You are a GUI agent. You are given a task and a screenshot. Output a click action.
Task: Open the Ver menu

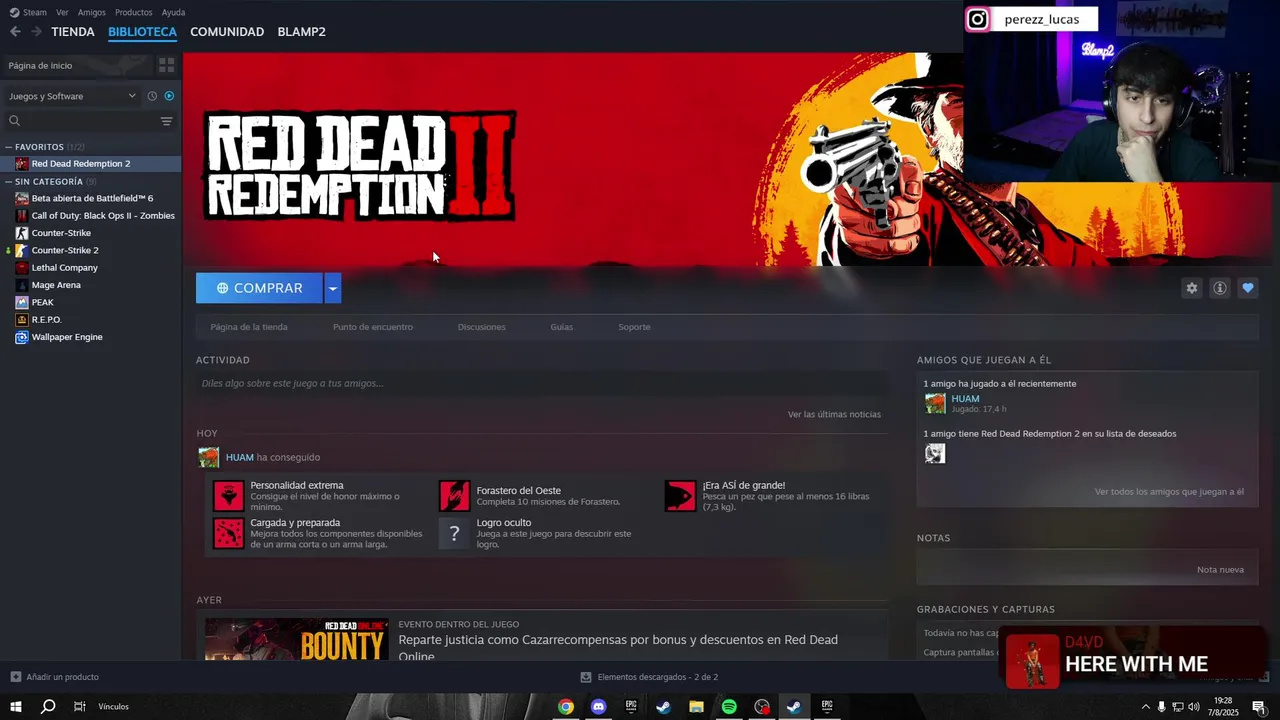[x=62, y=12]
